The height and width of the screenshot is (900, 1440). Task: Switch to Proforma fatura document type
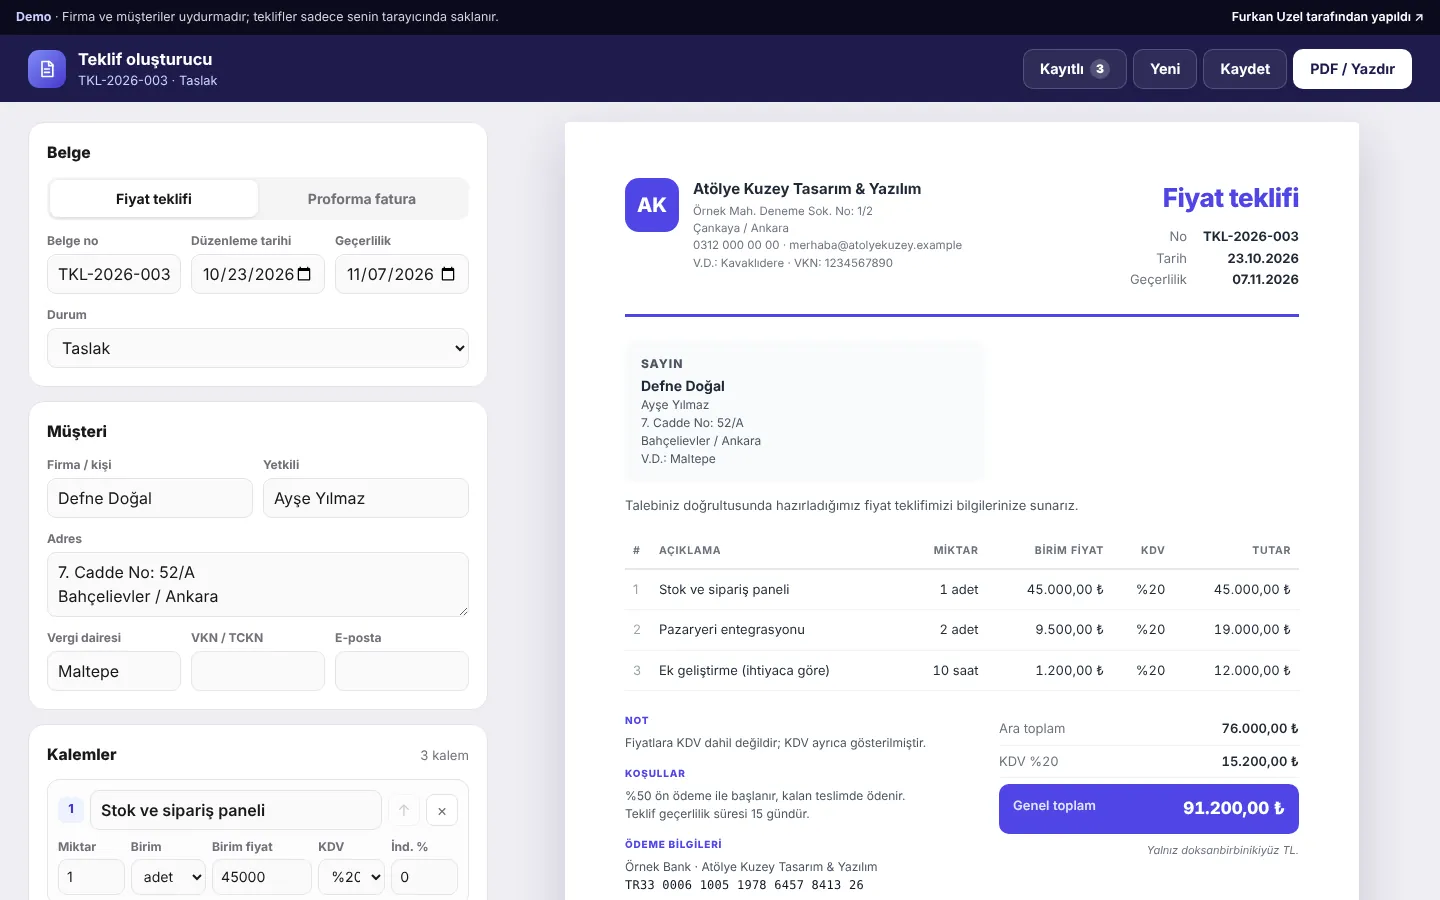[x=362, y=199]
